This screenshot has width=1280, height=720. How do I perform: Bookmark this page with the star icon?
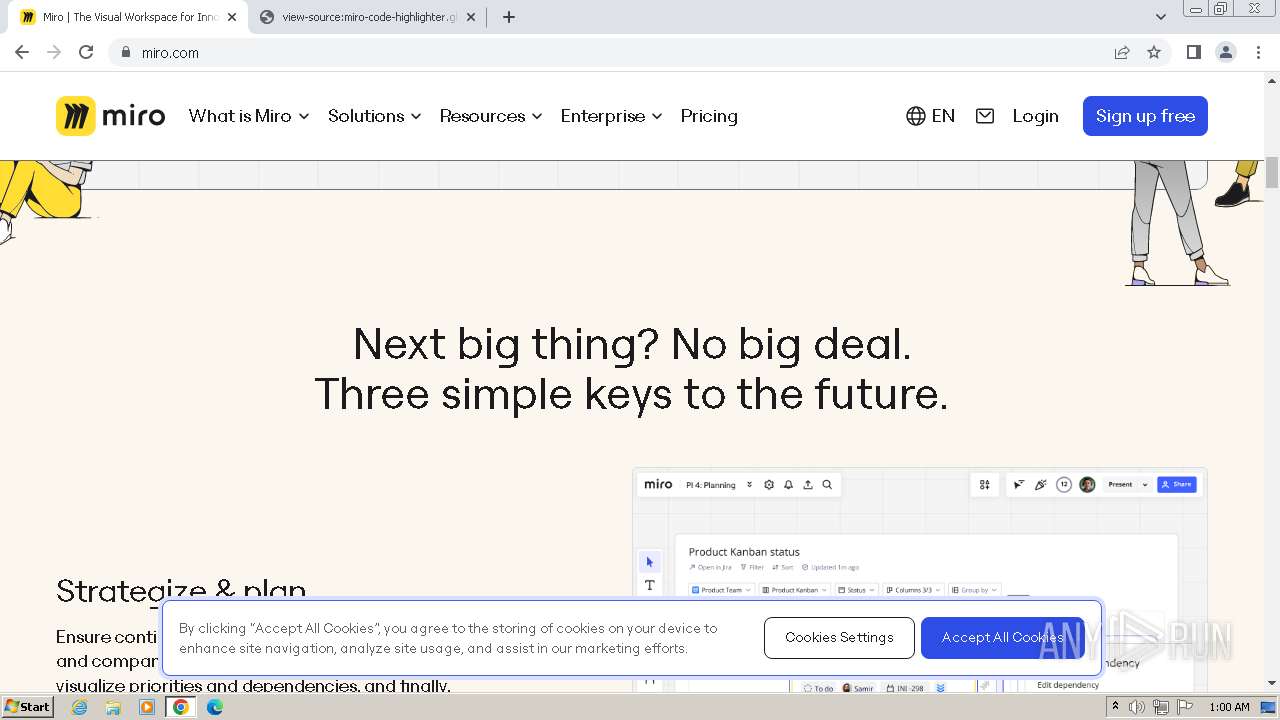(x=1154, y=52)
